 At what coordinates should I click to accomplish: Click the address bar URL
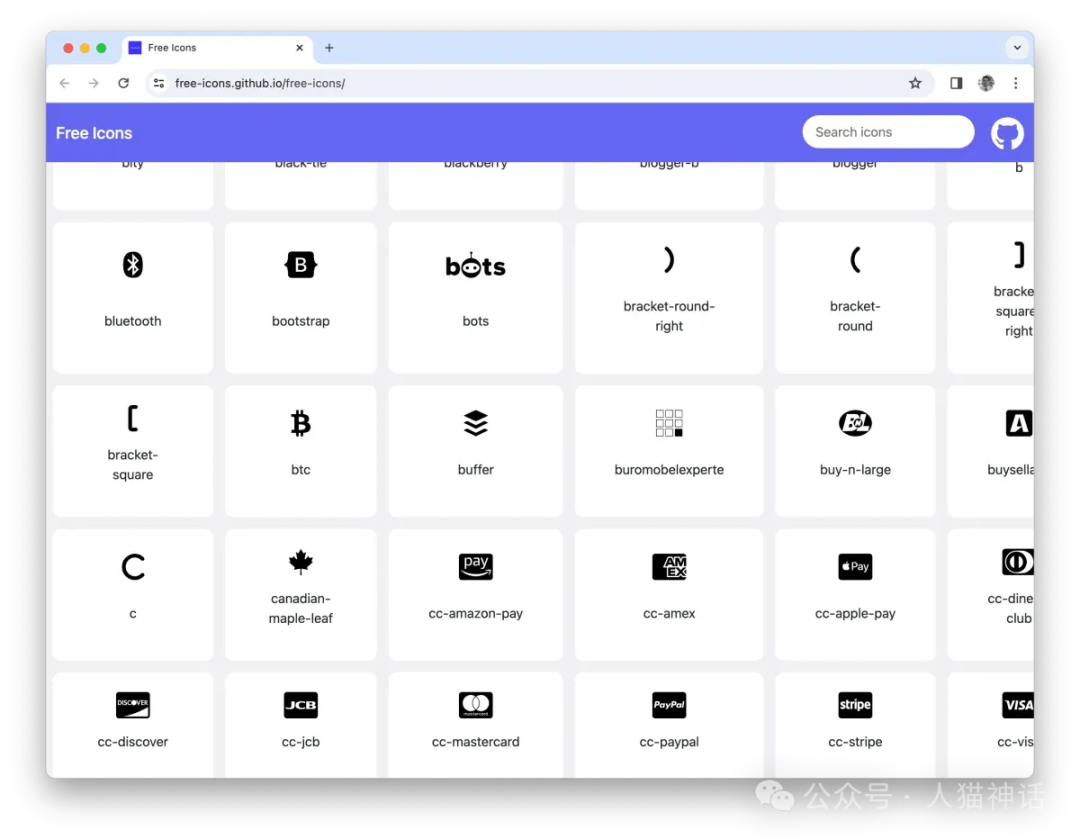pos(260,83)
